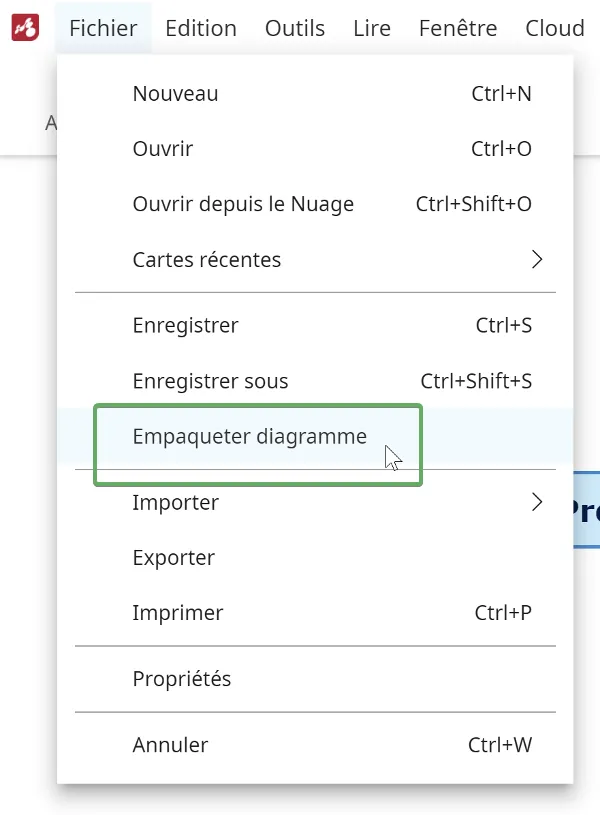Click Annuler at menu bottom
Viewport: 600px width, 815px height.
[170, 745]
